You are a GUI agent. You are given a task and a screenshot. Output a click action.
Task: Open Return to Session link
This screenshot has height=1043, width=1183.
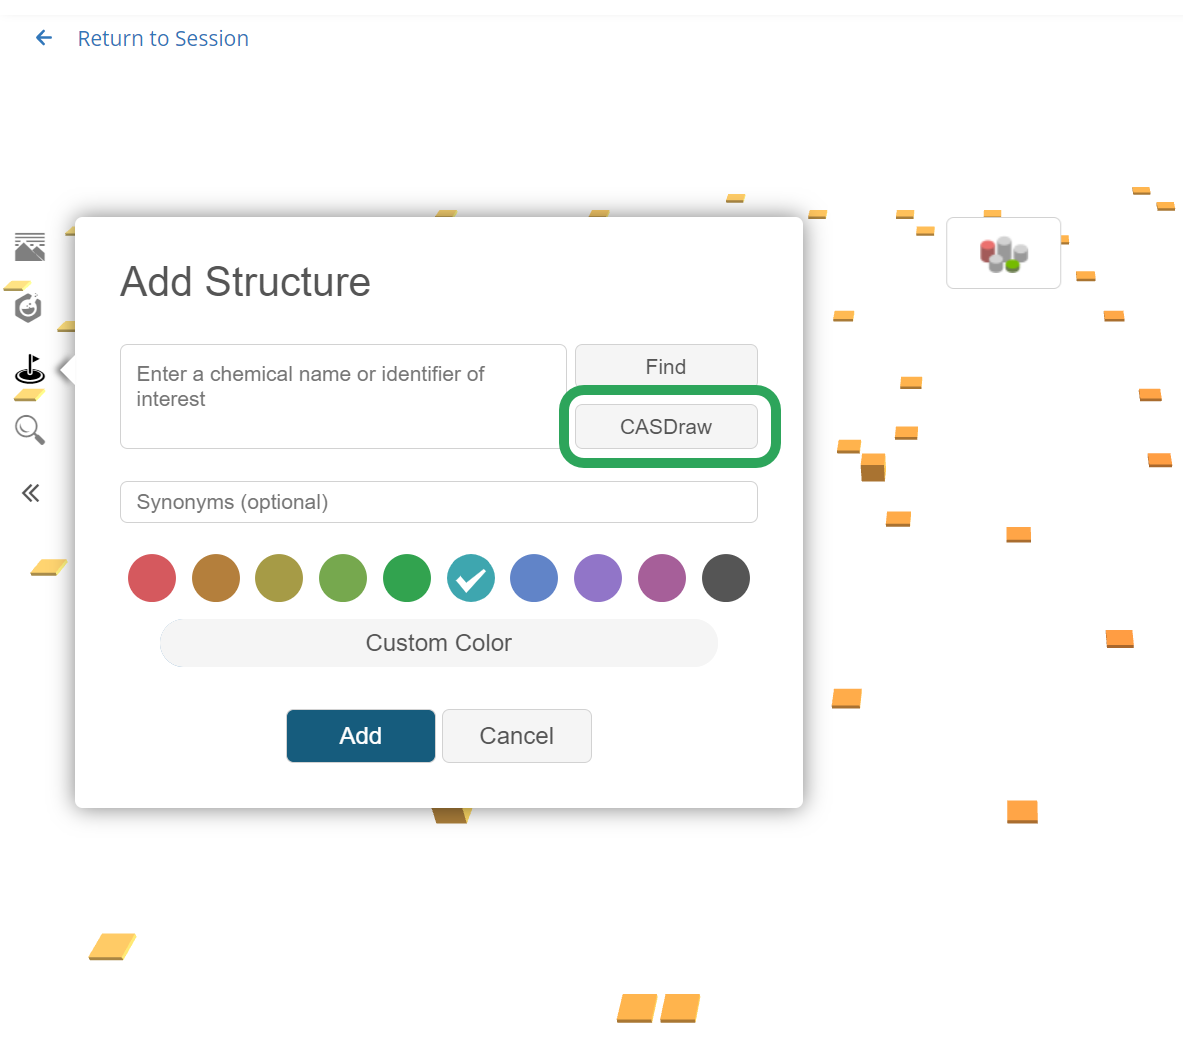tap(163, 38)
